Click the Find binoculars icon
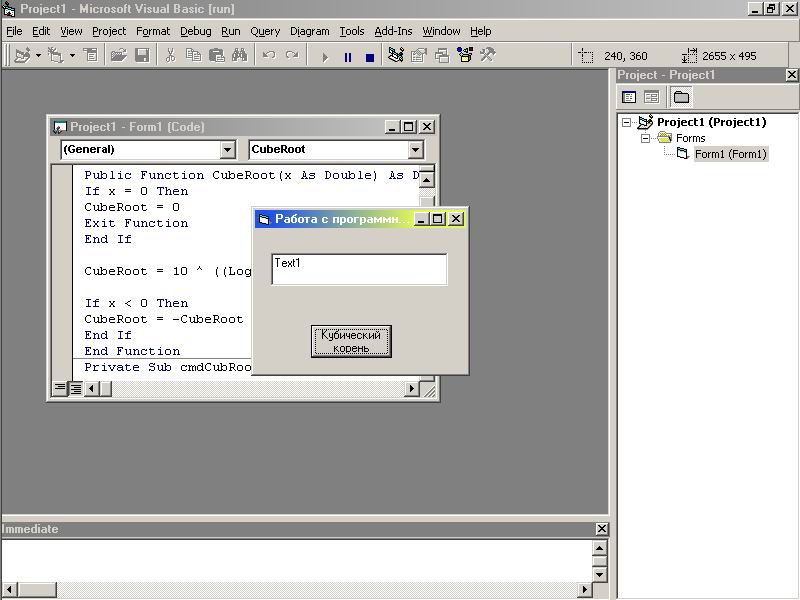 [239, 55]
